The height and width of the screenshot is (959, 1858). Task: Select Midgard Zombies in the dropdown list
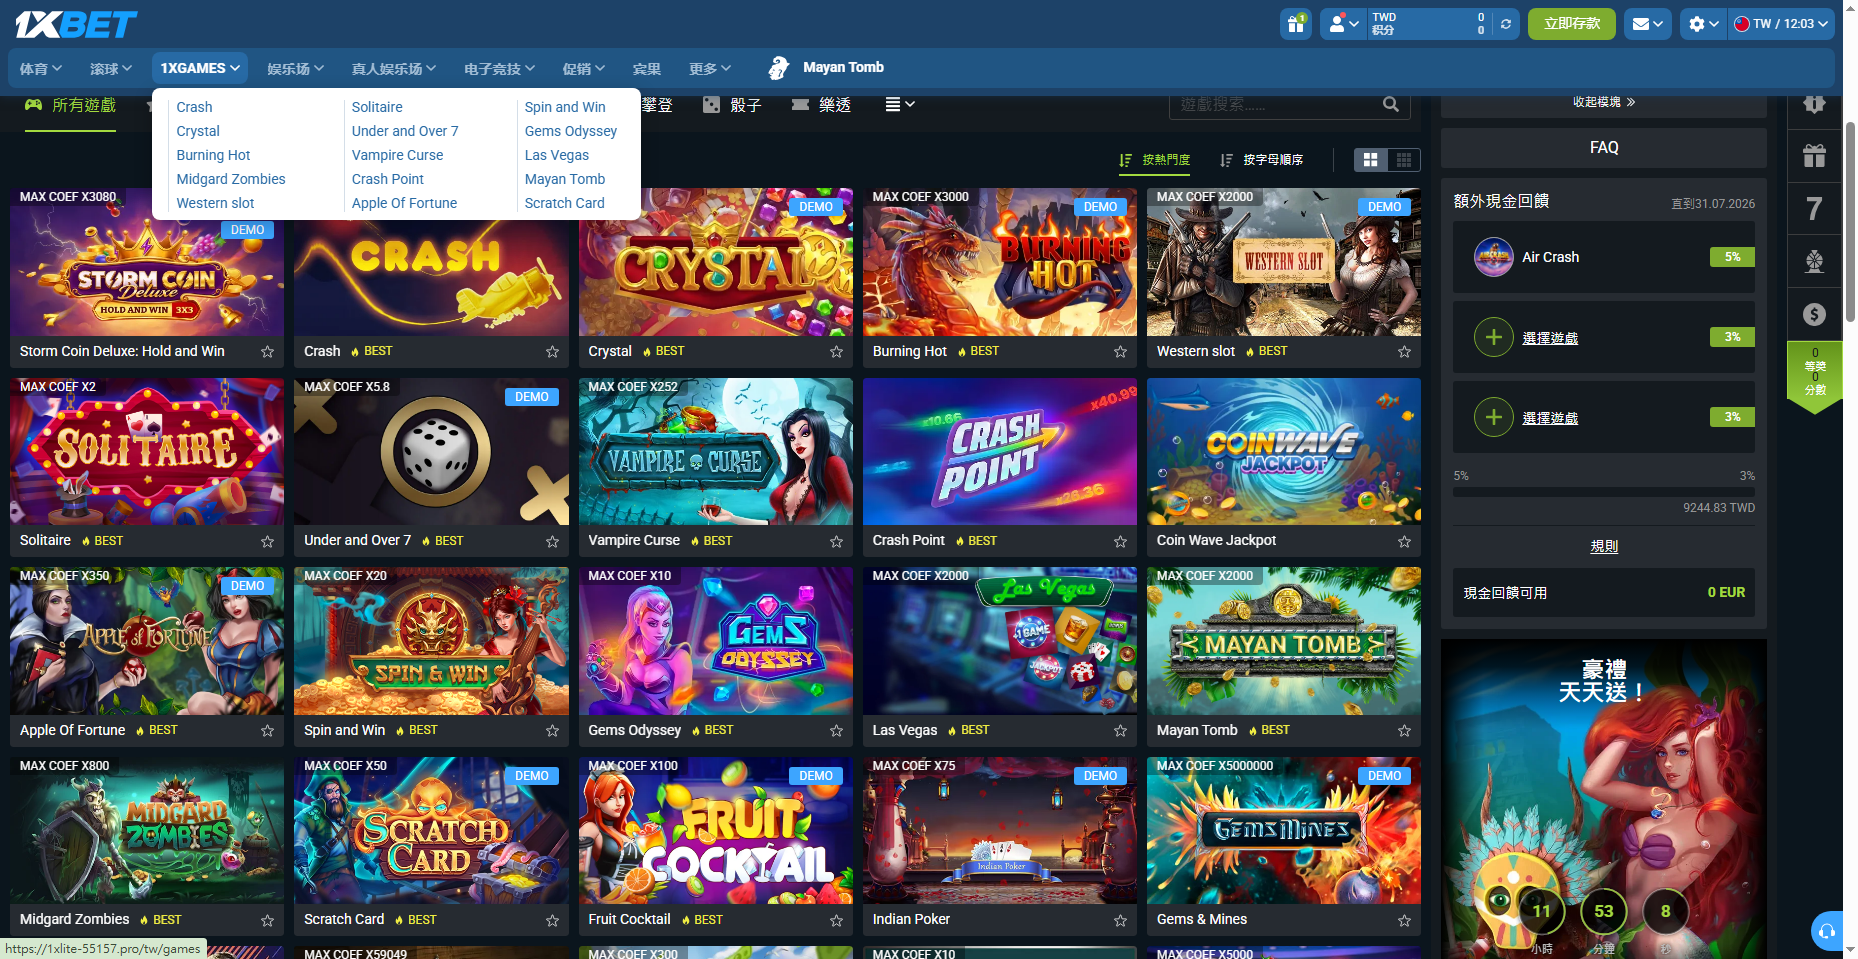coord(231,179)
